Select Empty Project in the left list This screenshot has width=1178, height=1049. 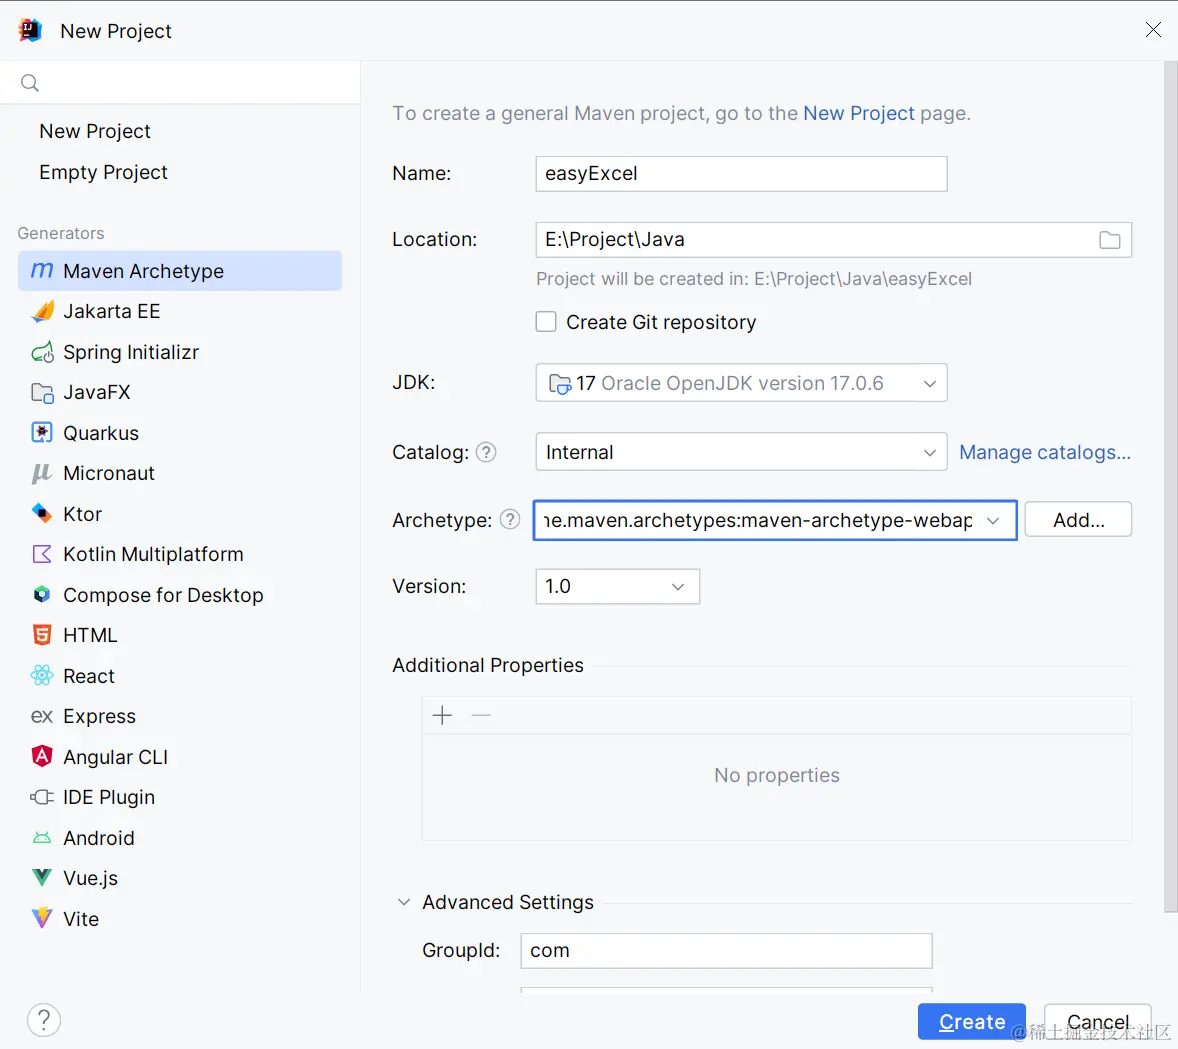[103, 172]
